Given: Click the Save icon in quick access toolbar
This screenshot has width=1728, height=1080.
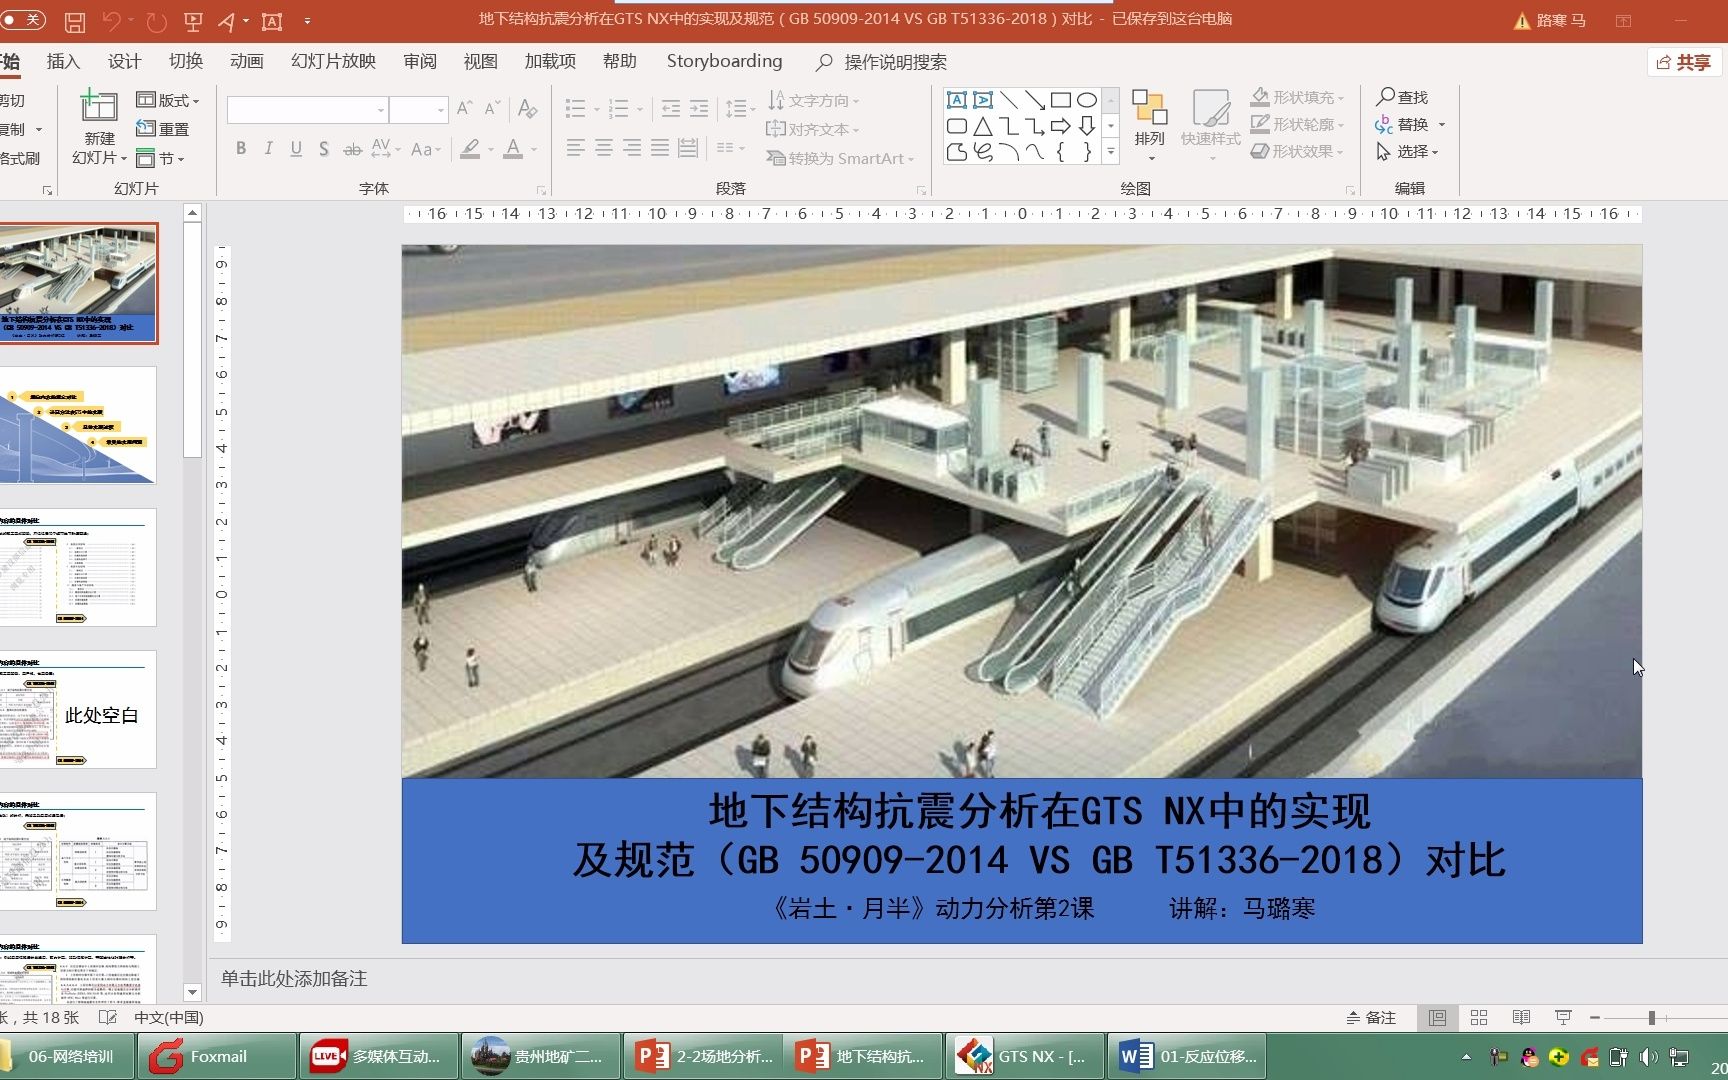Looking at the screenshot, I should [x=74, y=21].
